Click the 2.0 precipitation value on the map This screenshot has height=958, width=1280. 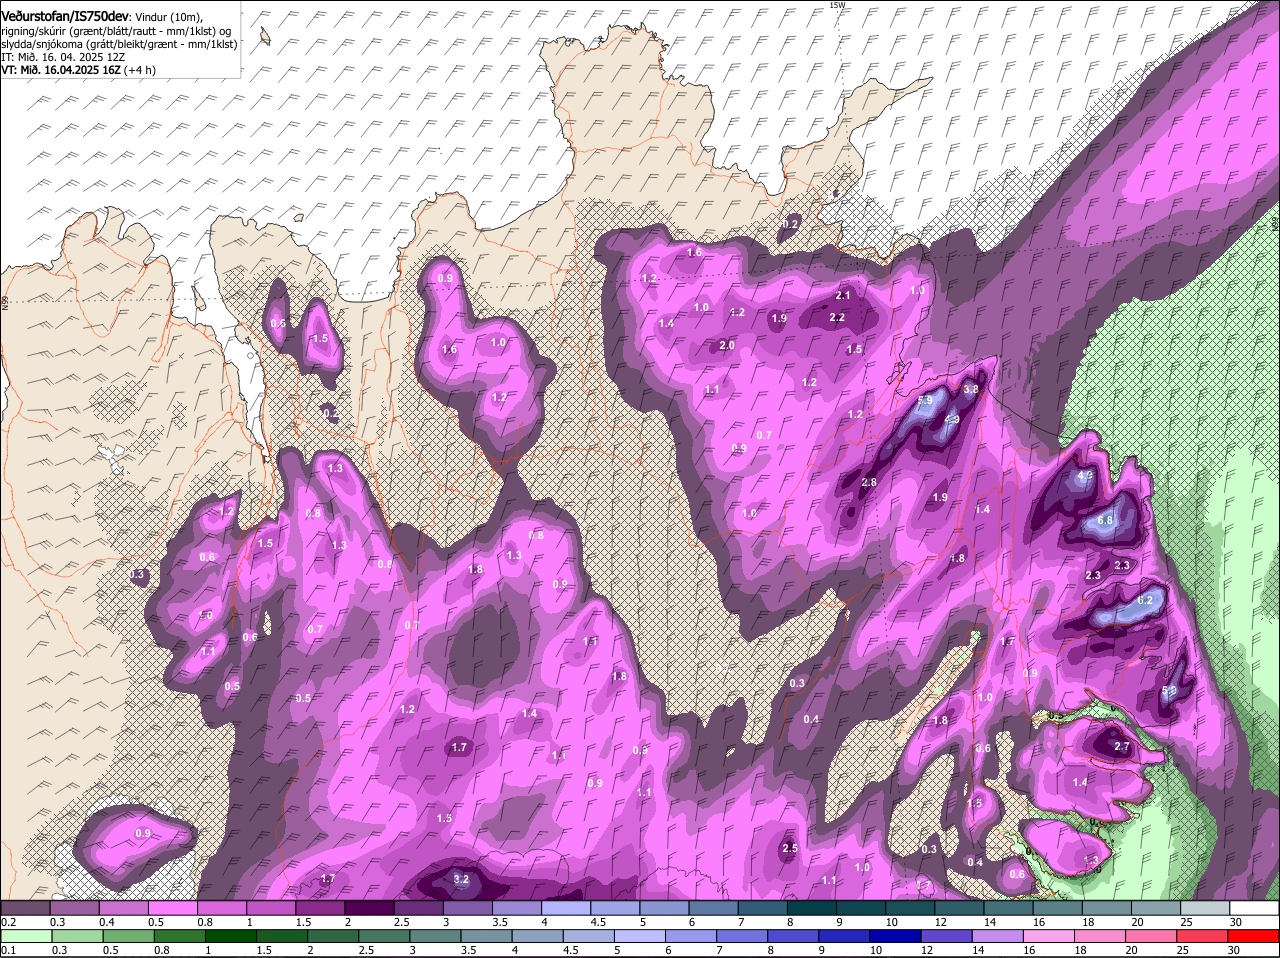pyautogui.click(x=727, y=346)
